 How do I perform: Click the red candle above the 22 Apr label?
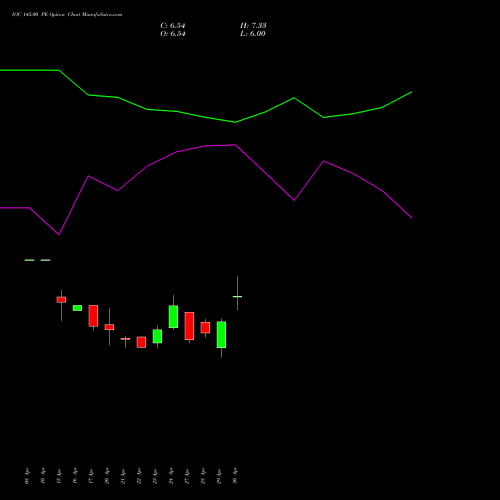pyautogui.click(x=141, y=342)
